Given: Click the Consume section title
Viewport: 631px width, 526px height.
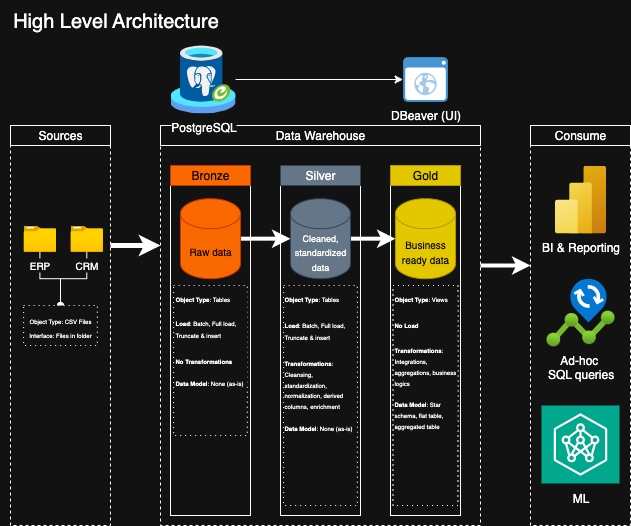Looking at the screenshot, I should [580, 135].
